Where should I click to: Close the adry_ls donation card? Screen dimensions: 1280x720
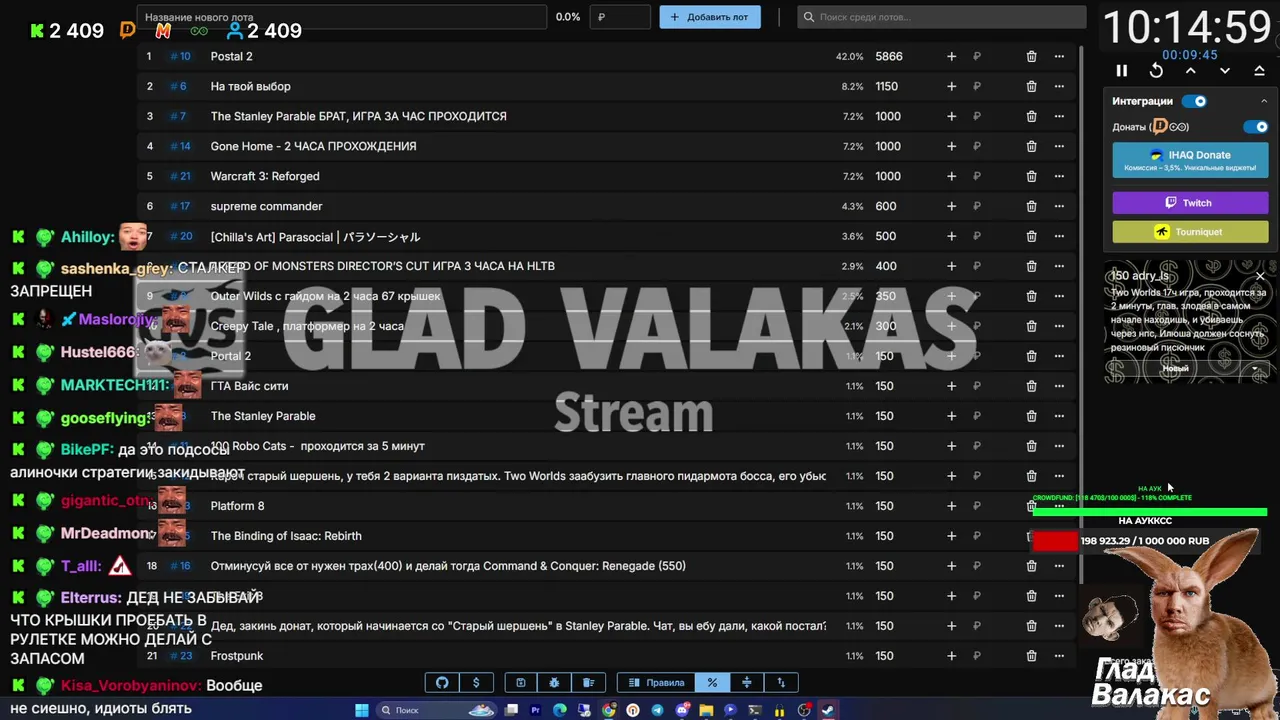(x=1260, y=276)
